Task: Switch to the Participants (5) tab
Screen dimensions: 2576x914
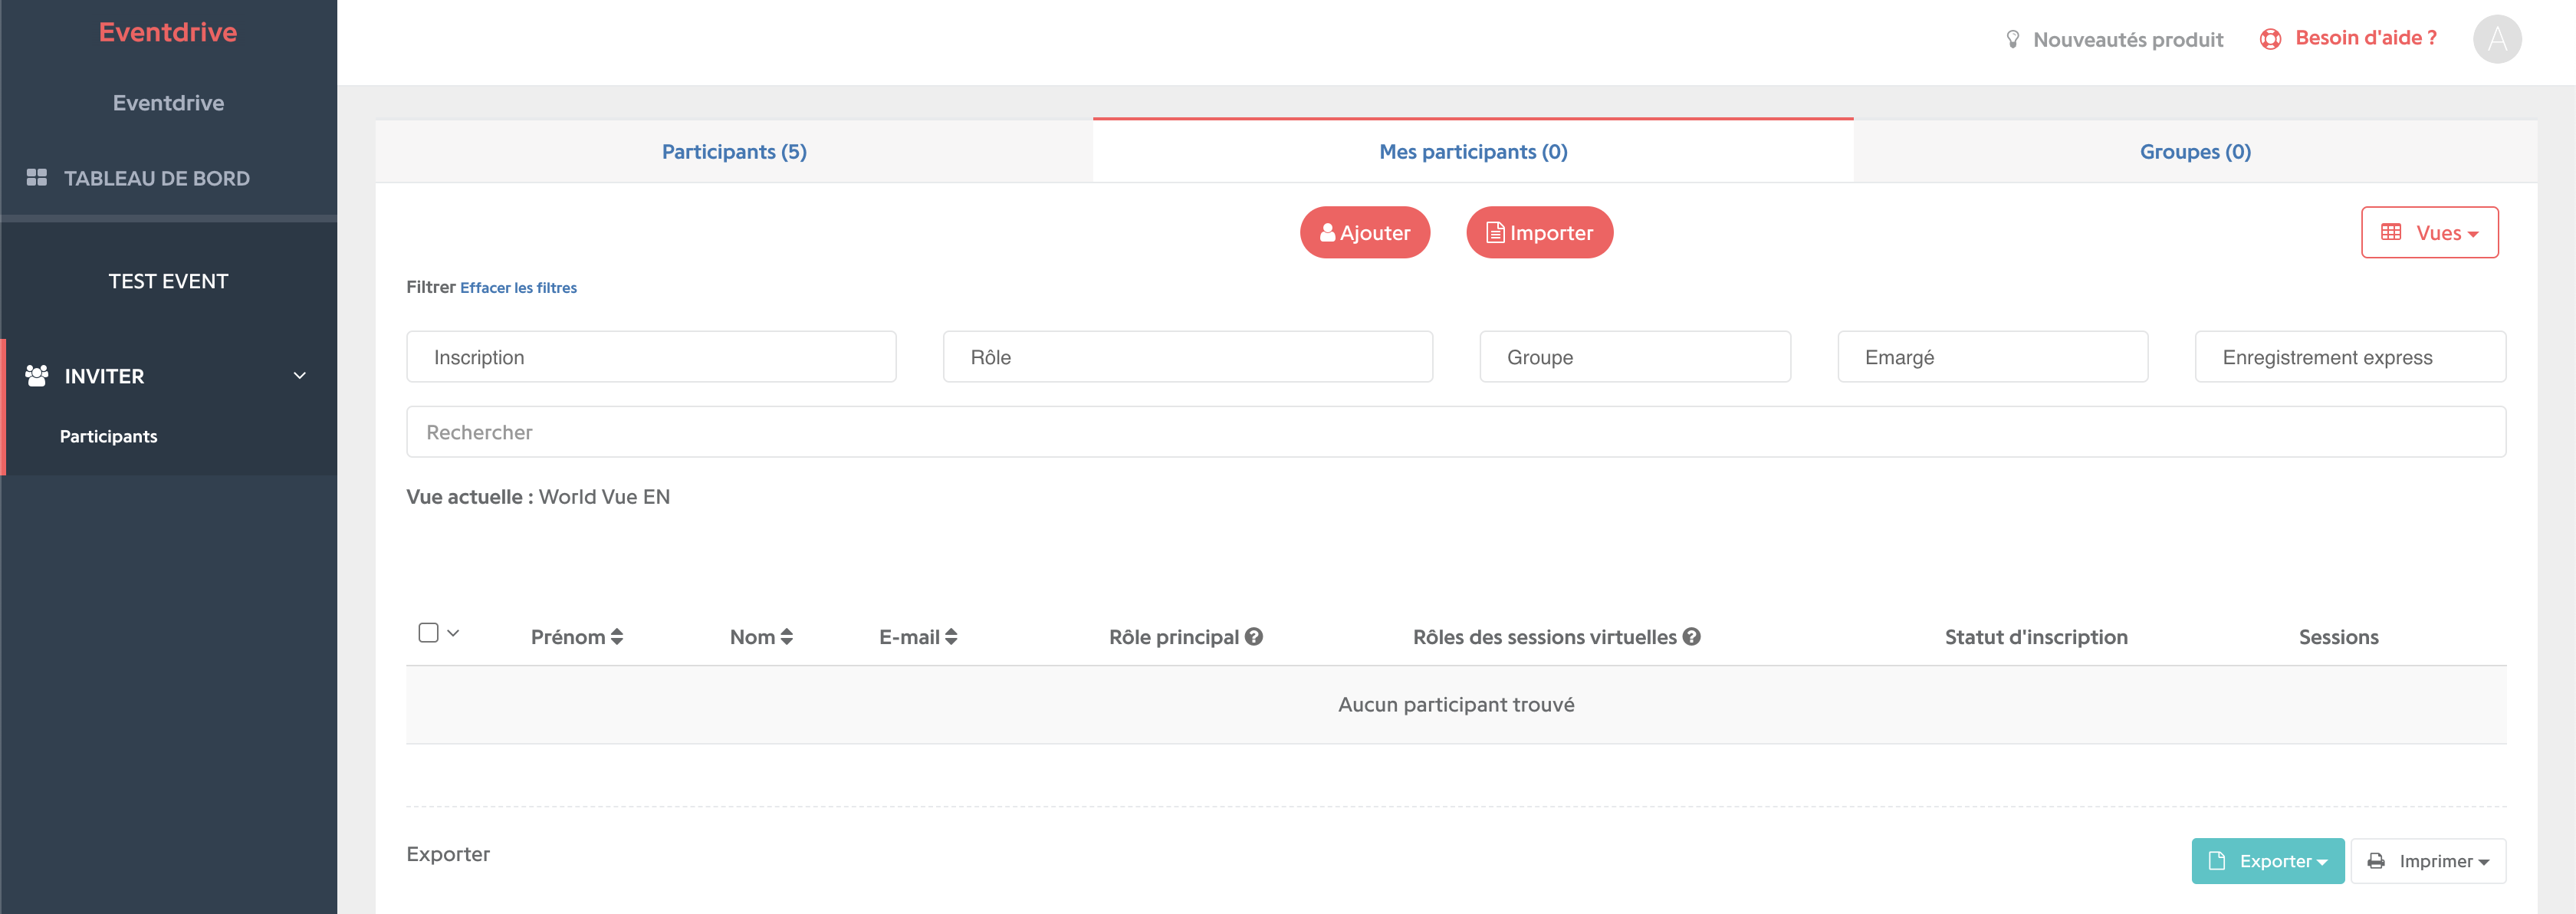Action: (x=734, y=151)
